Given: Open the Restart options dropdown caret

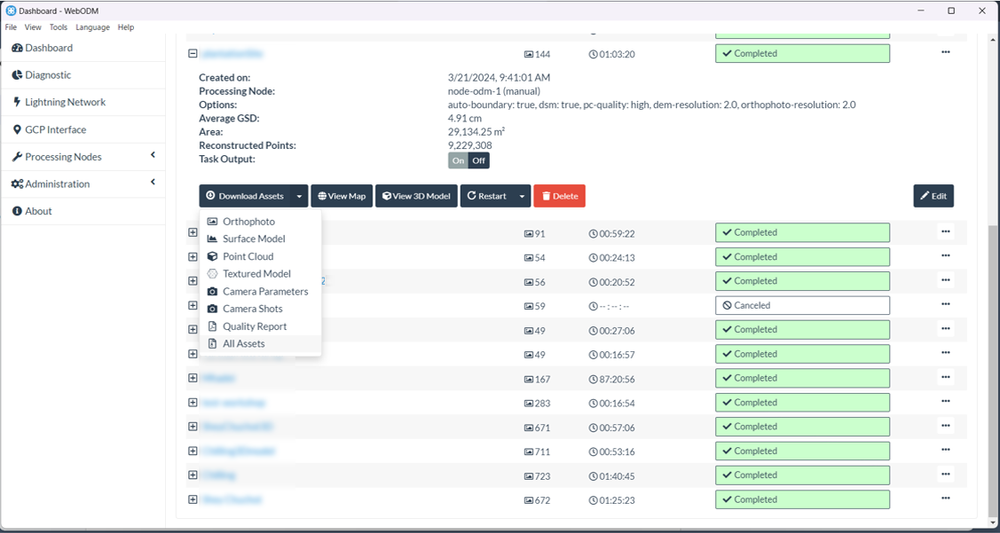Looking at the screenshot, I should (522, 196).
